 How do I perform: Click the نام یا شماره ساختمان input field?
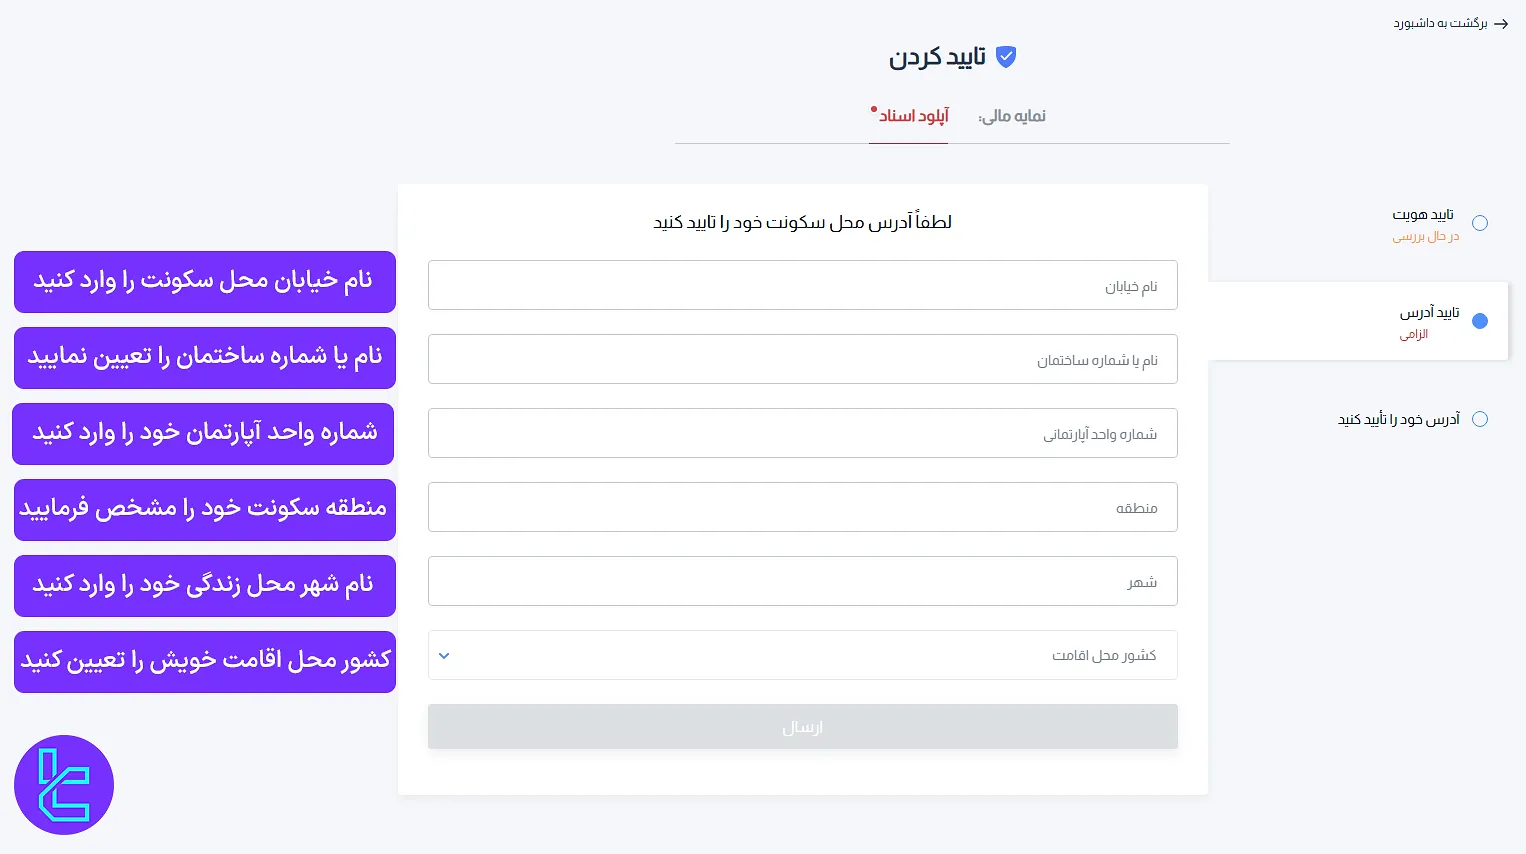click(802, 359)
